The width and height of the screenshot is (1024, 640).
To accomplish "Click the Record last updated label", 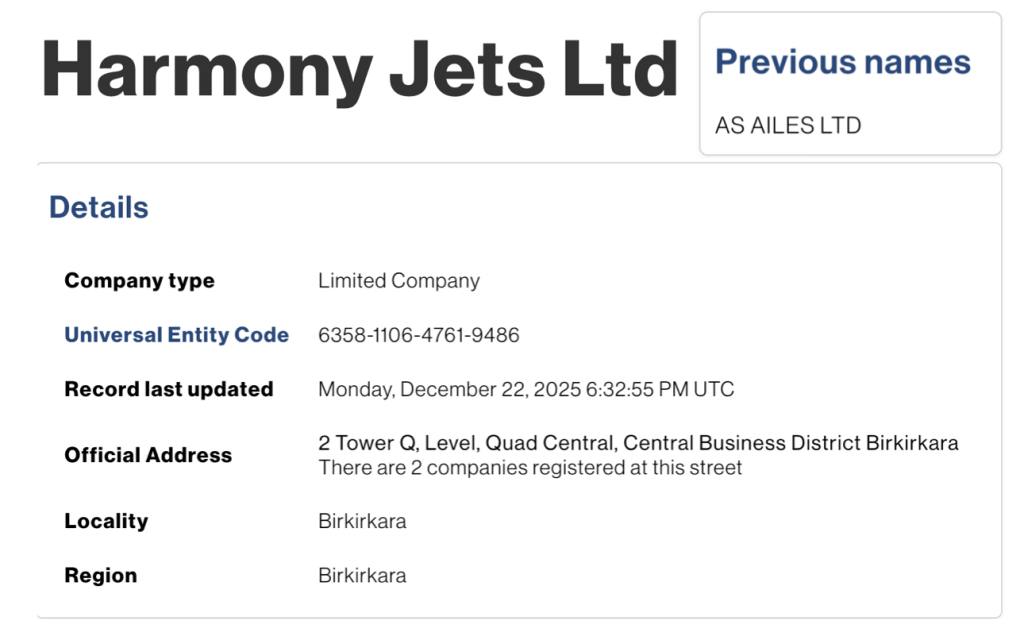I will coord(168,389).
